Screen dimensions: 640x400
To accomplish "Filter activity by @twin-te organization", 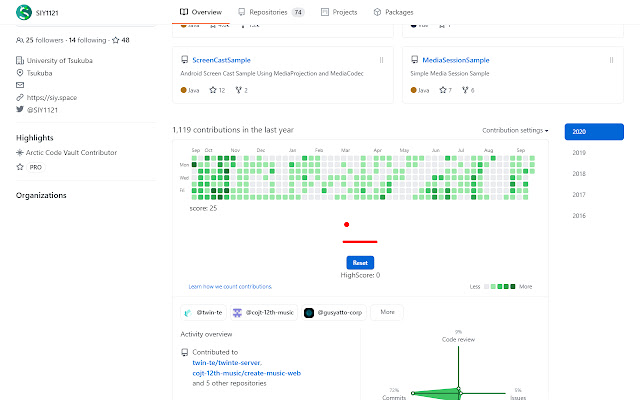I will 203,313.
